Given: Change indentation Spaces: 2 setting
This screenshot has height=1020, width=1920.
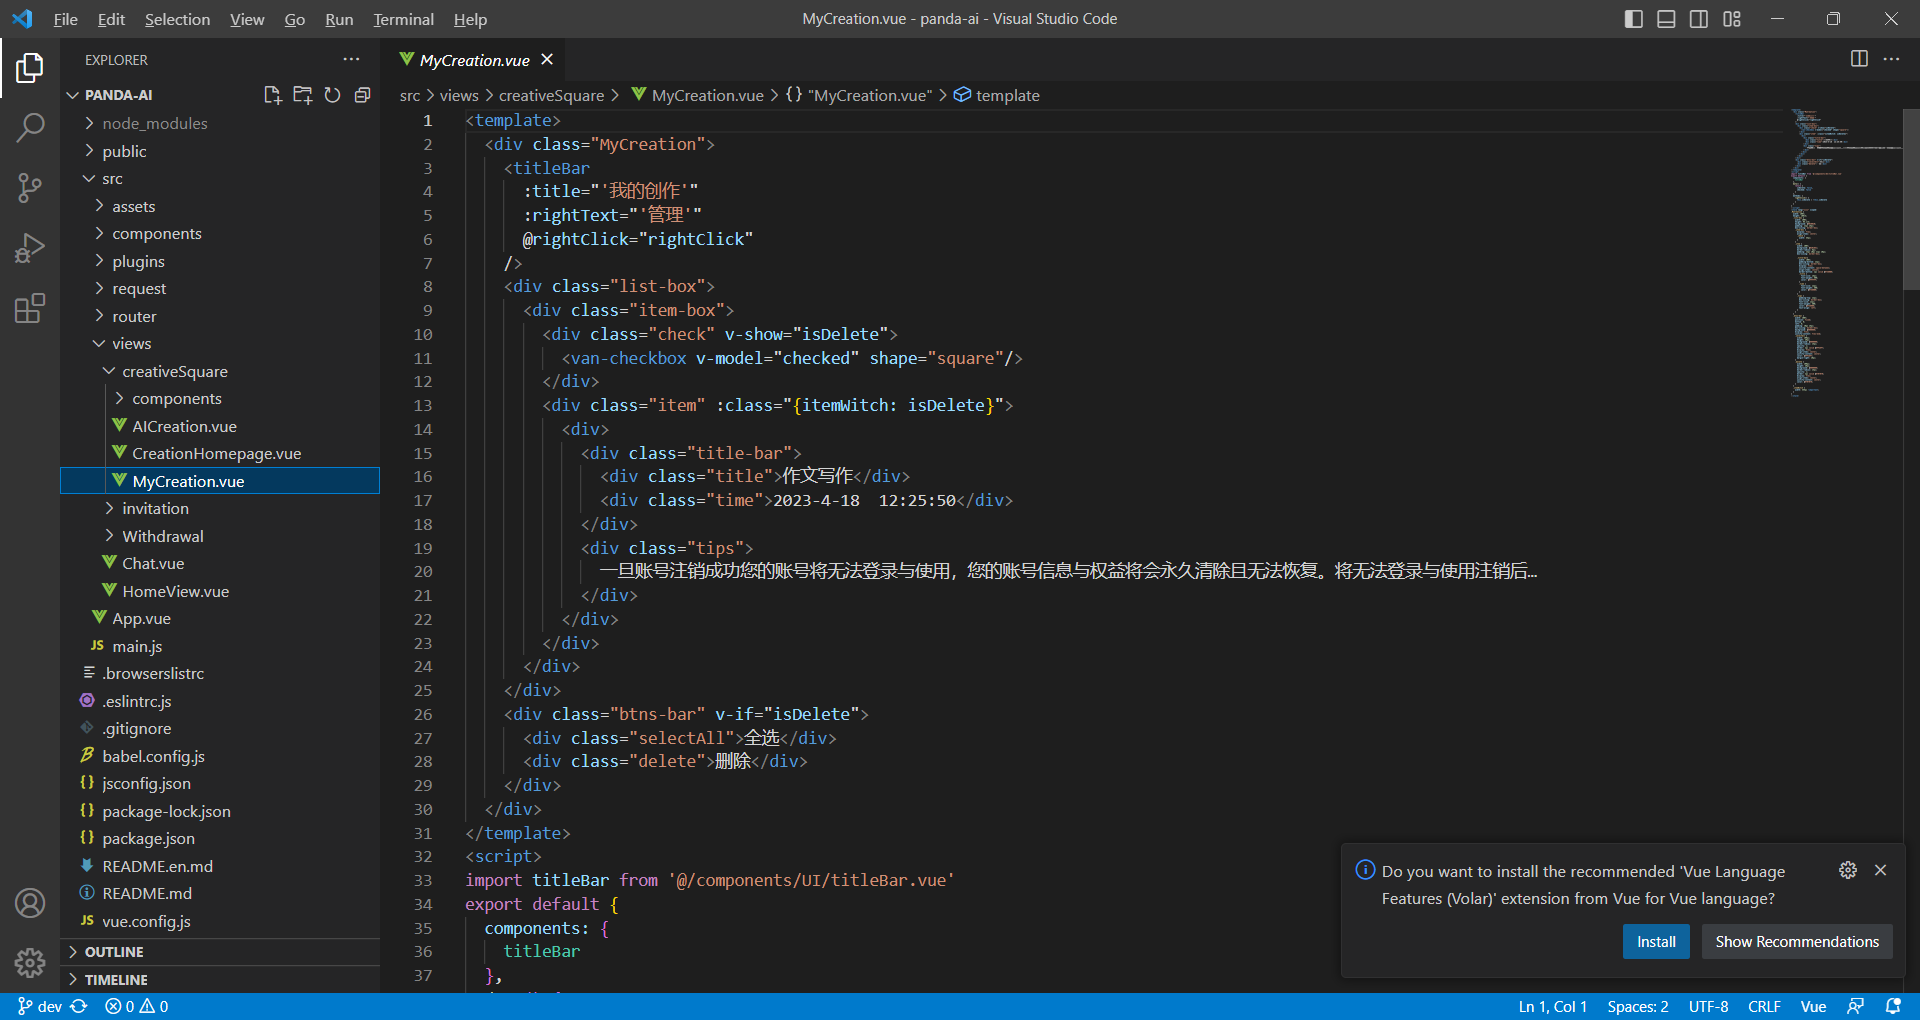Looking at the screenshot, I should pos(1637,1006).
